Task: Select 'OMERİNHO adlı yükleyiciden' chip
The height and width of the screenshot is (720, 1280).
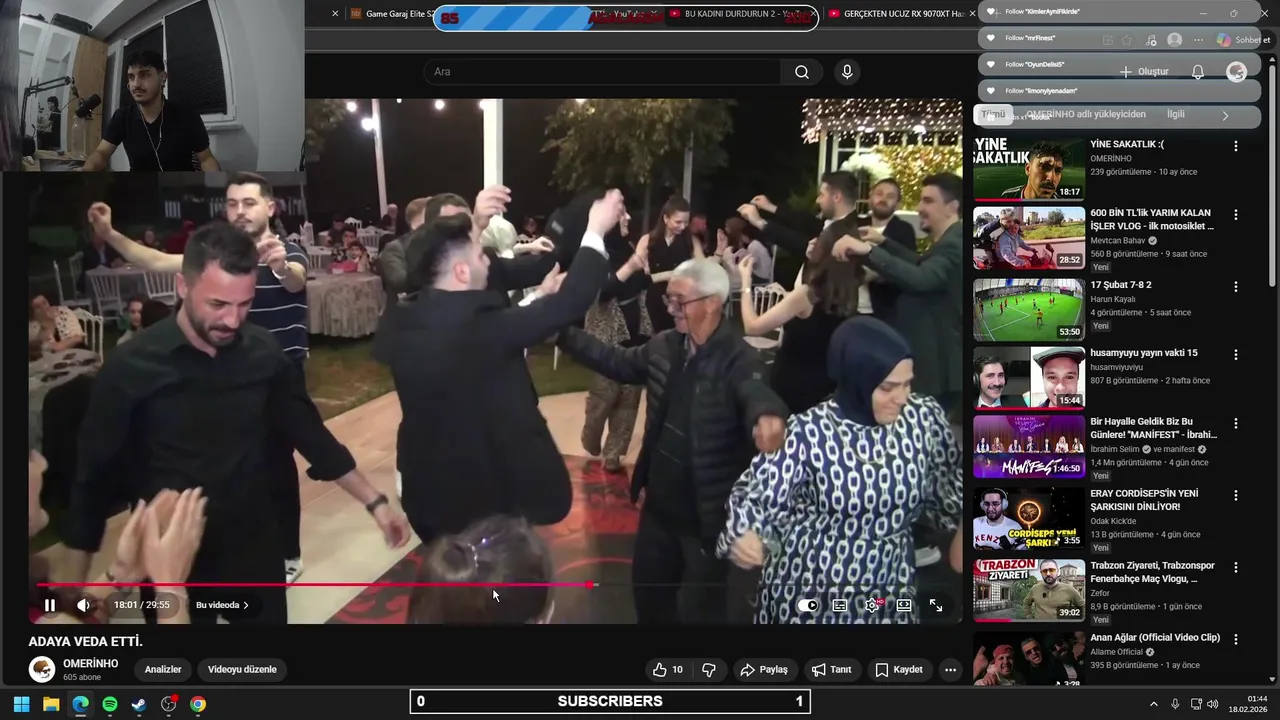Action: coord(1086,115)
